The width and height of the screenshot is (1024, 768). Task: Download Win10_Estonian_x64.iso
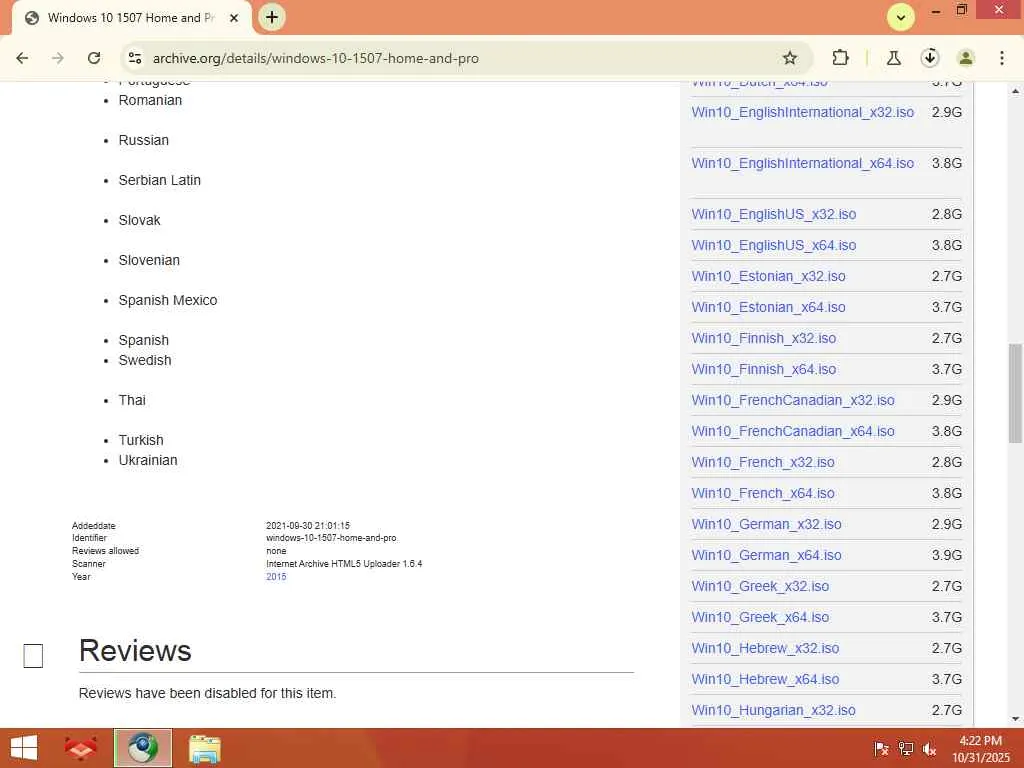point(769,308)
